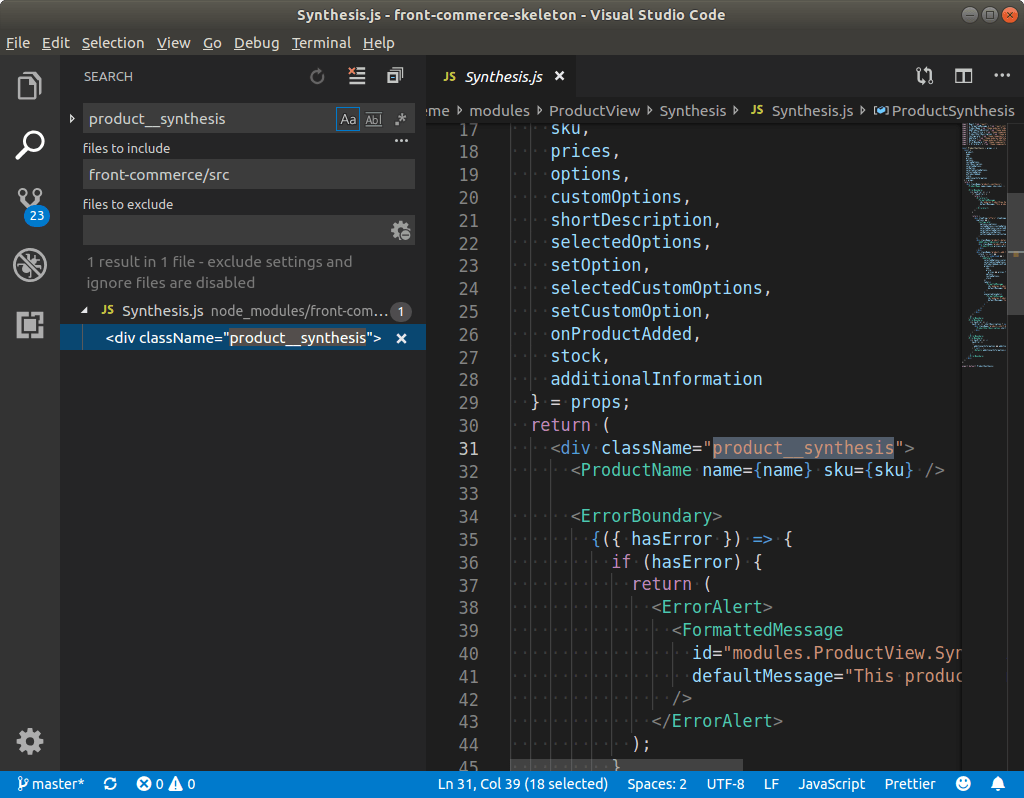Open the Help menu
This screenshot has width=1024, height=798.
click(378, 43)
